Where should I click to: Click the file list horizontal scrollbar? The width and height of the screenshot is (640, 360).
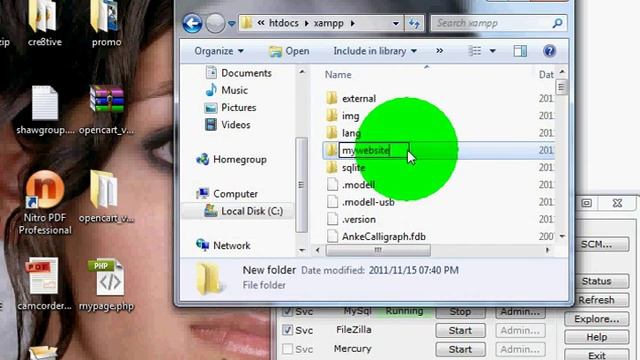pyautogui.click(x=378, y=250)
